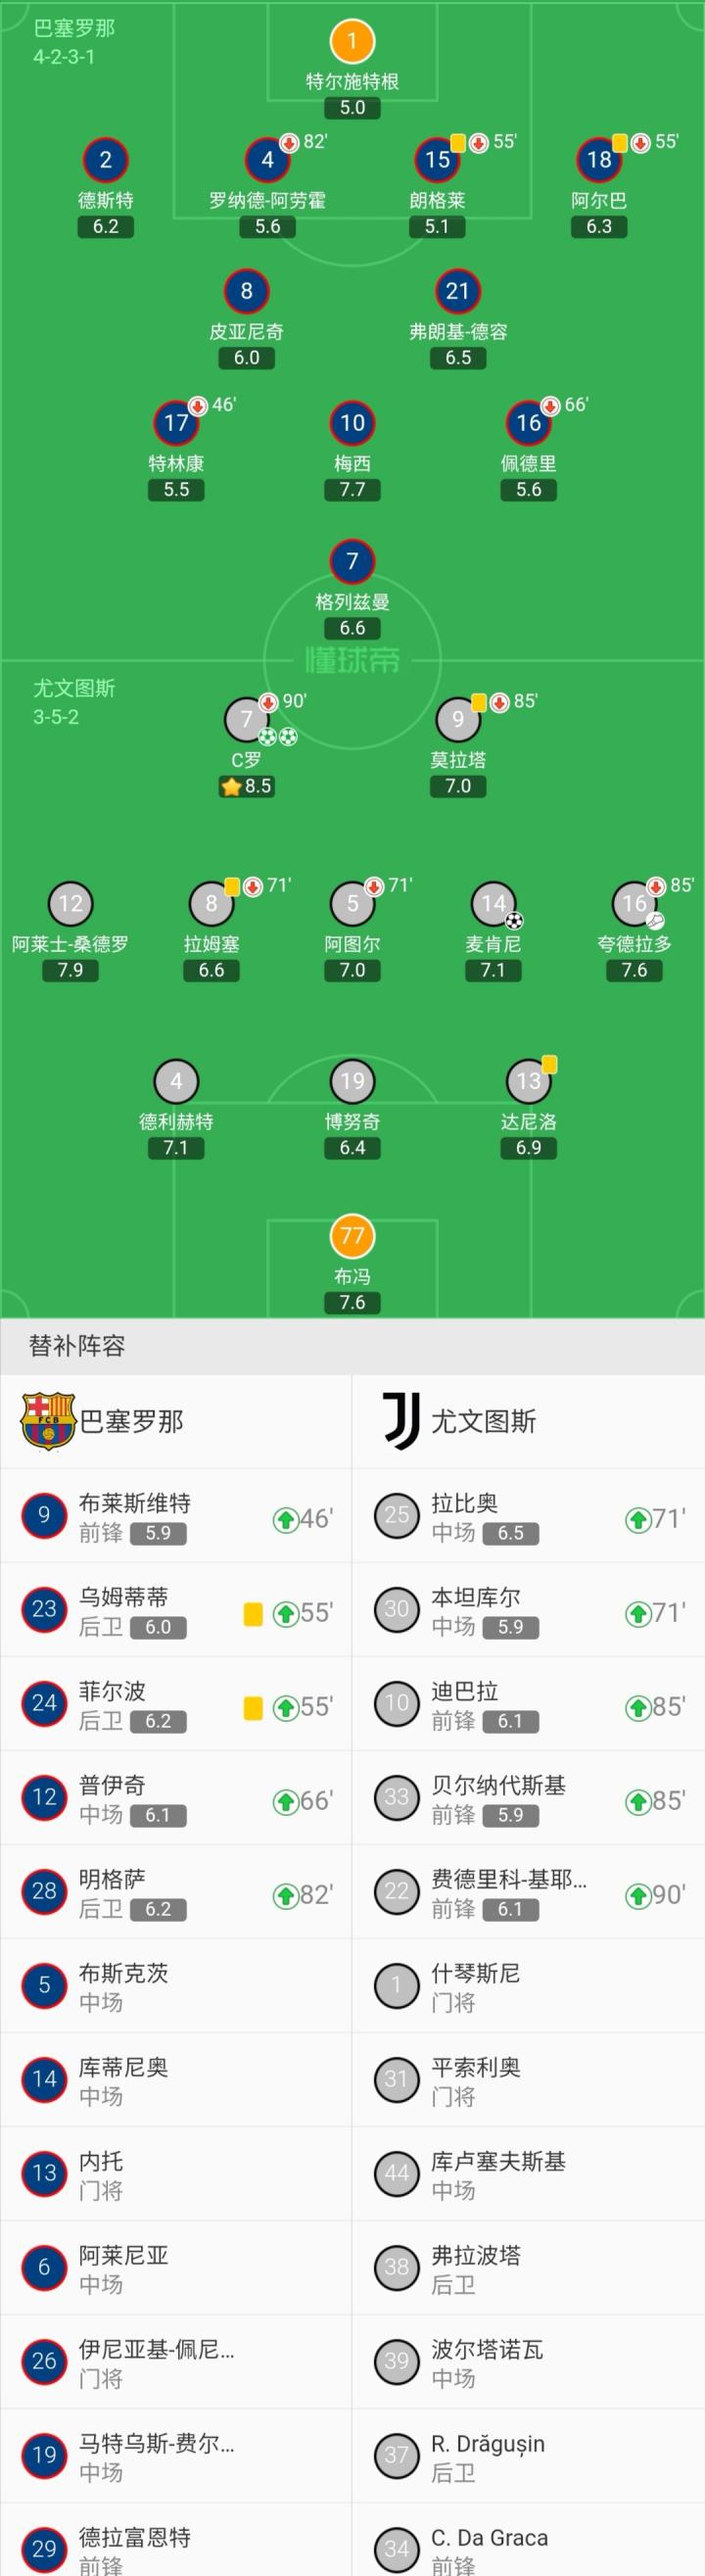Select goalkeeper Ter Stegen's orange number 1 icon
The height and width of the screenshot is (2576, 705).
pyautogui.click(x=352, y=41)
